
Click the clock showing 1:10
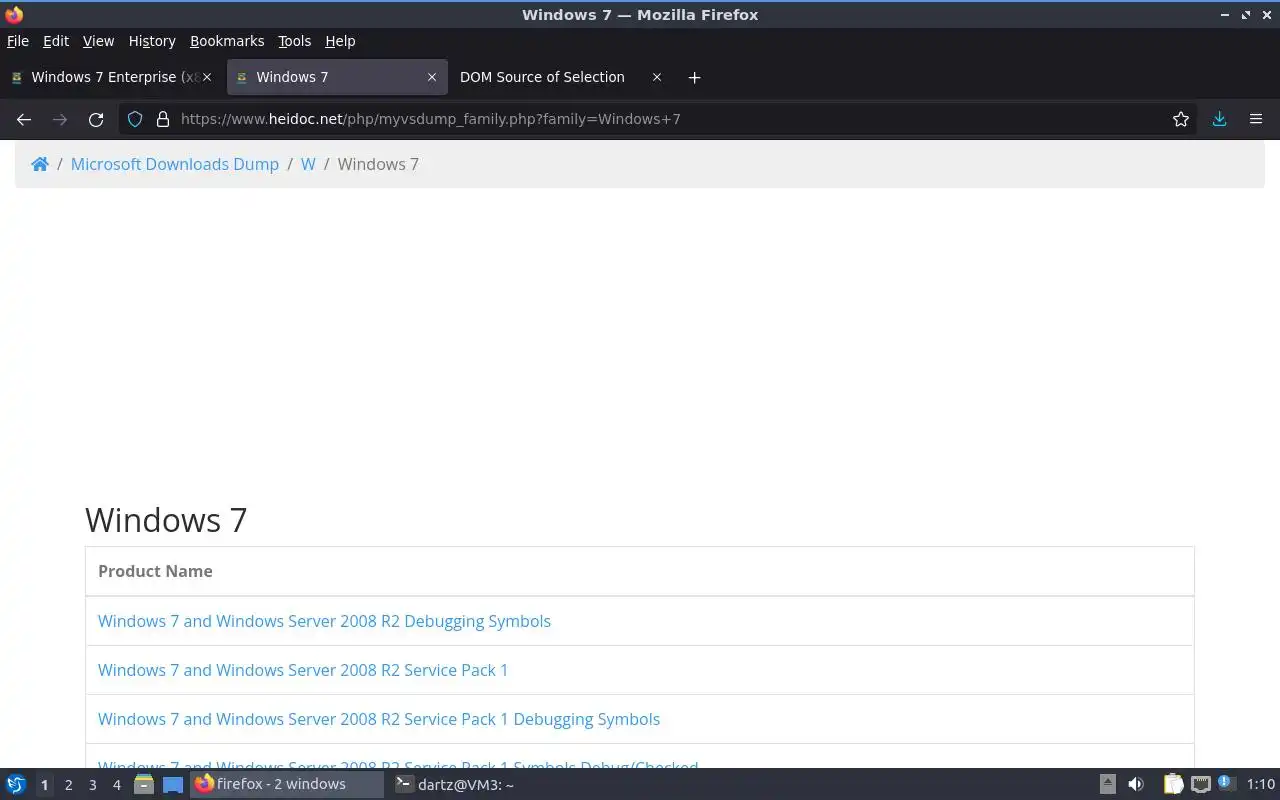pos(1260,784)
